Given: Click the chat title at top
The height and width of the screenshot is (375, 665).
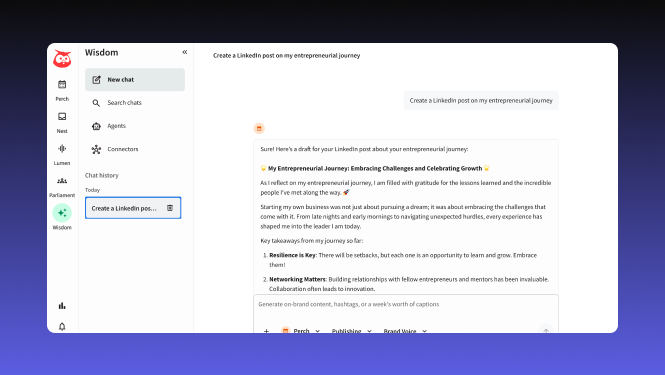Looking at the screenshot, I should coord(287,56).
